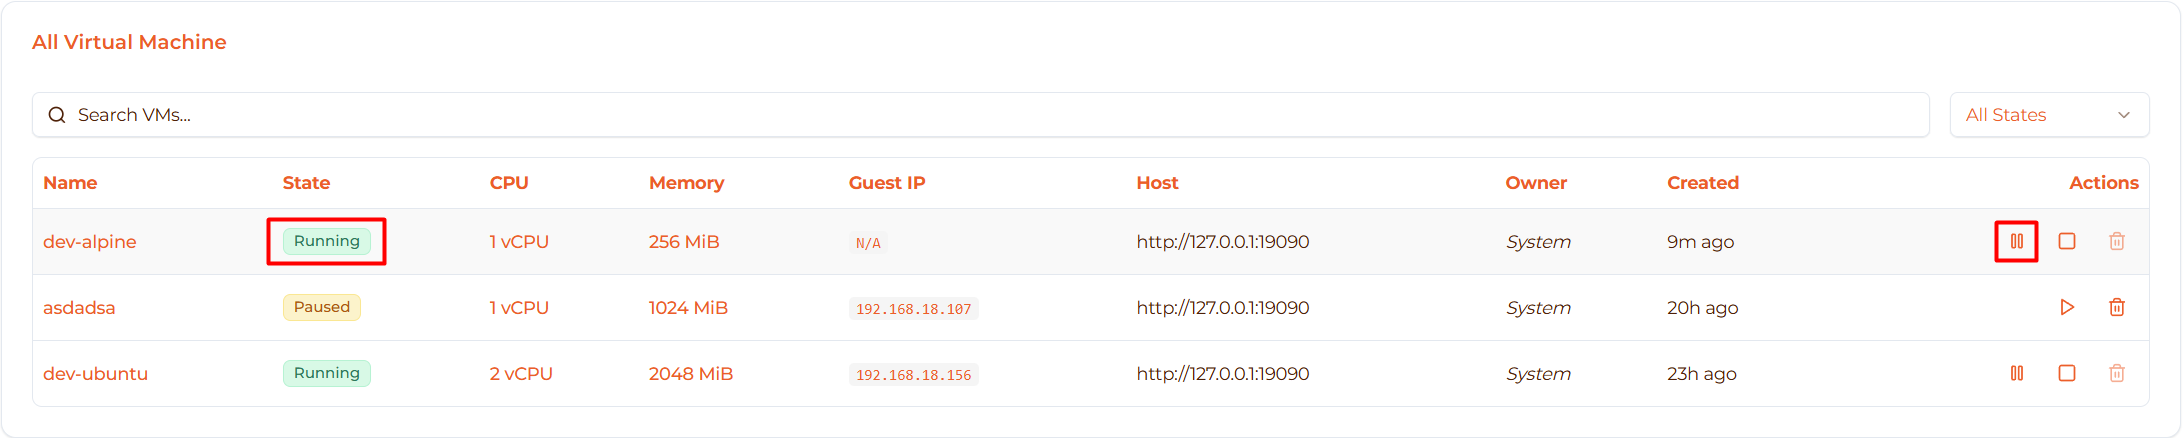
Task: Stop the dev-ubuntu virtual machine
Action: [2066, 373]
